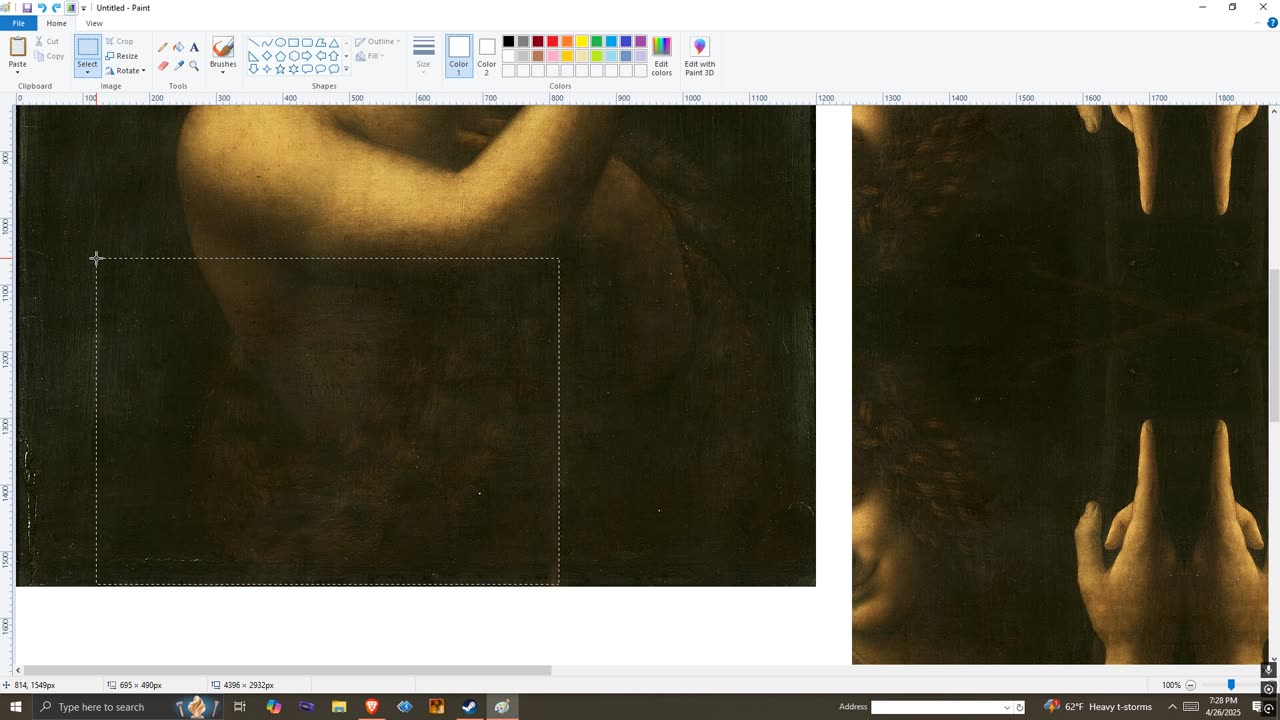The image size is (1280, 720).
Task: Pick the Pentagon shape
Action: [x=281, y=56]
